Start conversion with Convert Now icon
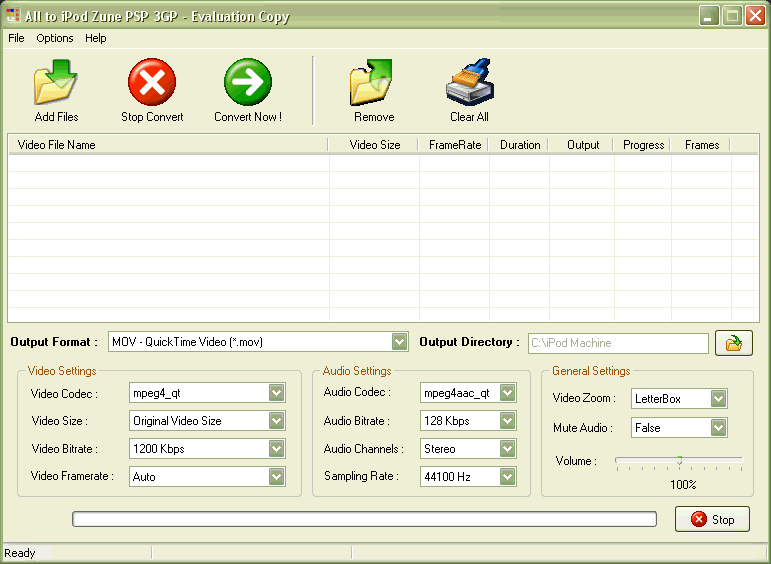The width and height of the screenshot is (771, 564). 248,84
